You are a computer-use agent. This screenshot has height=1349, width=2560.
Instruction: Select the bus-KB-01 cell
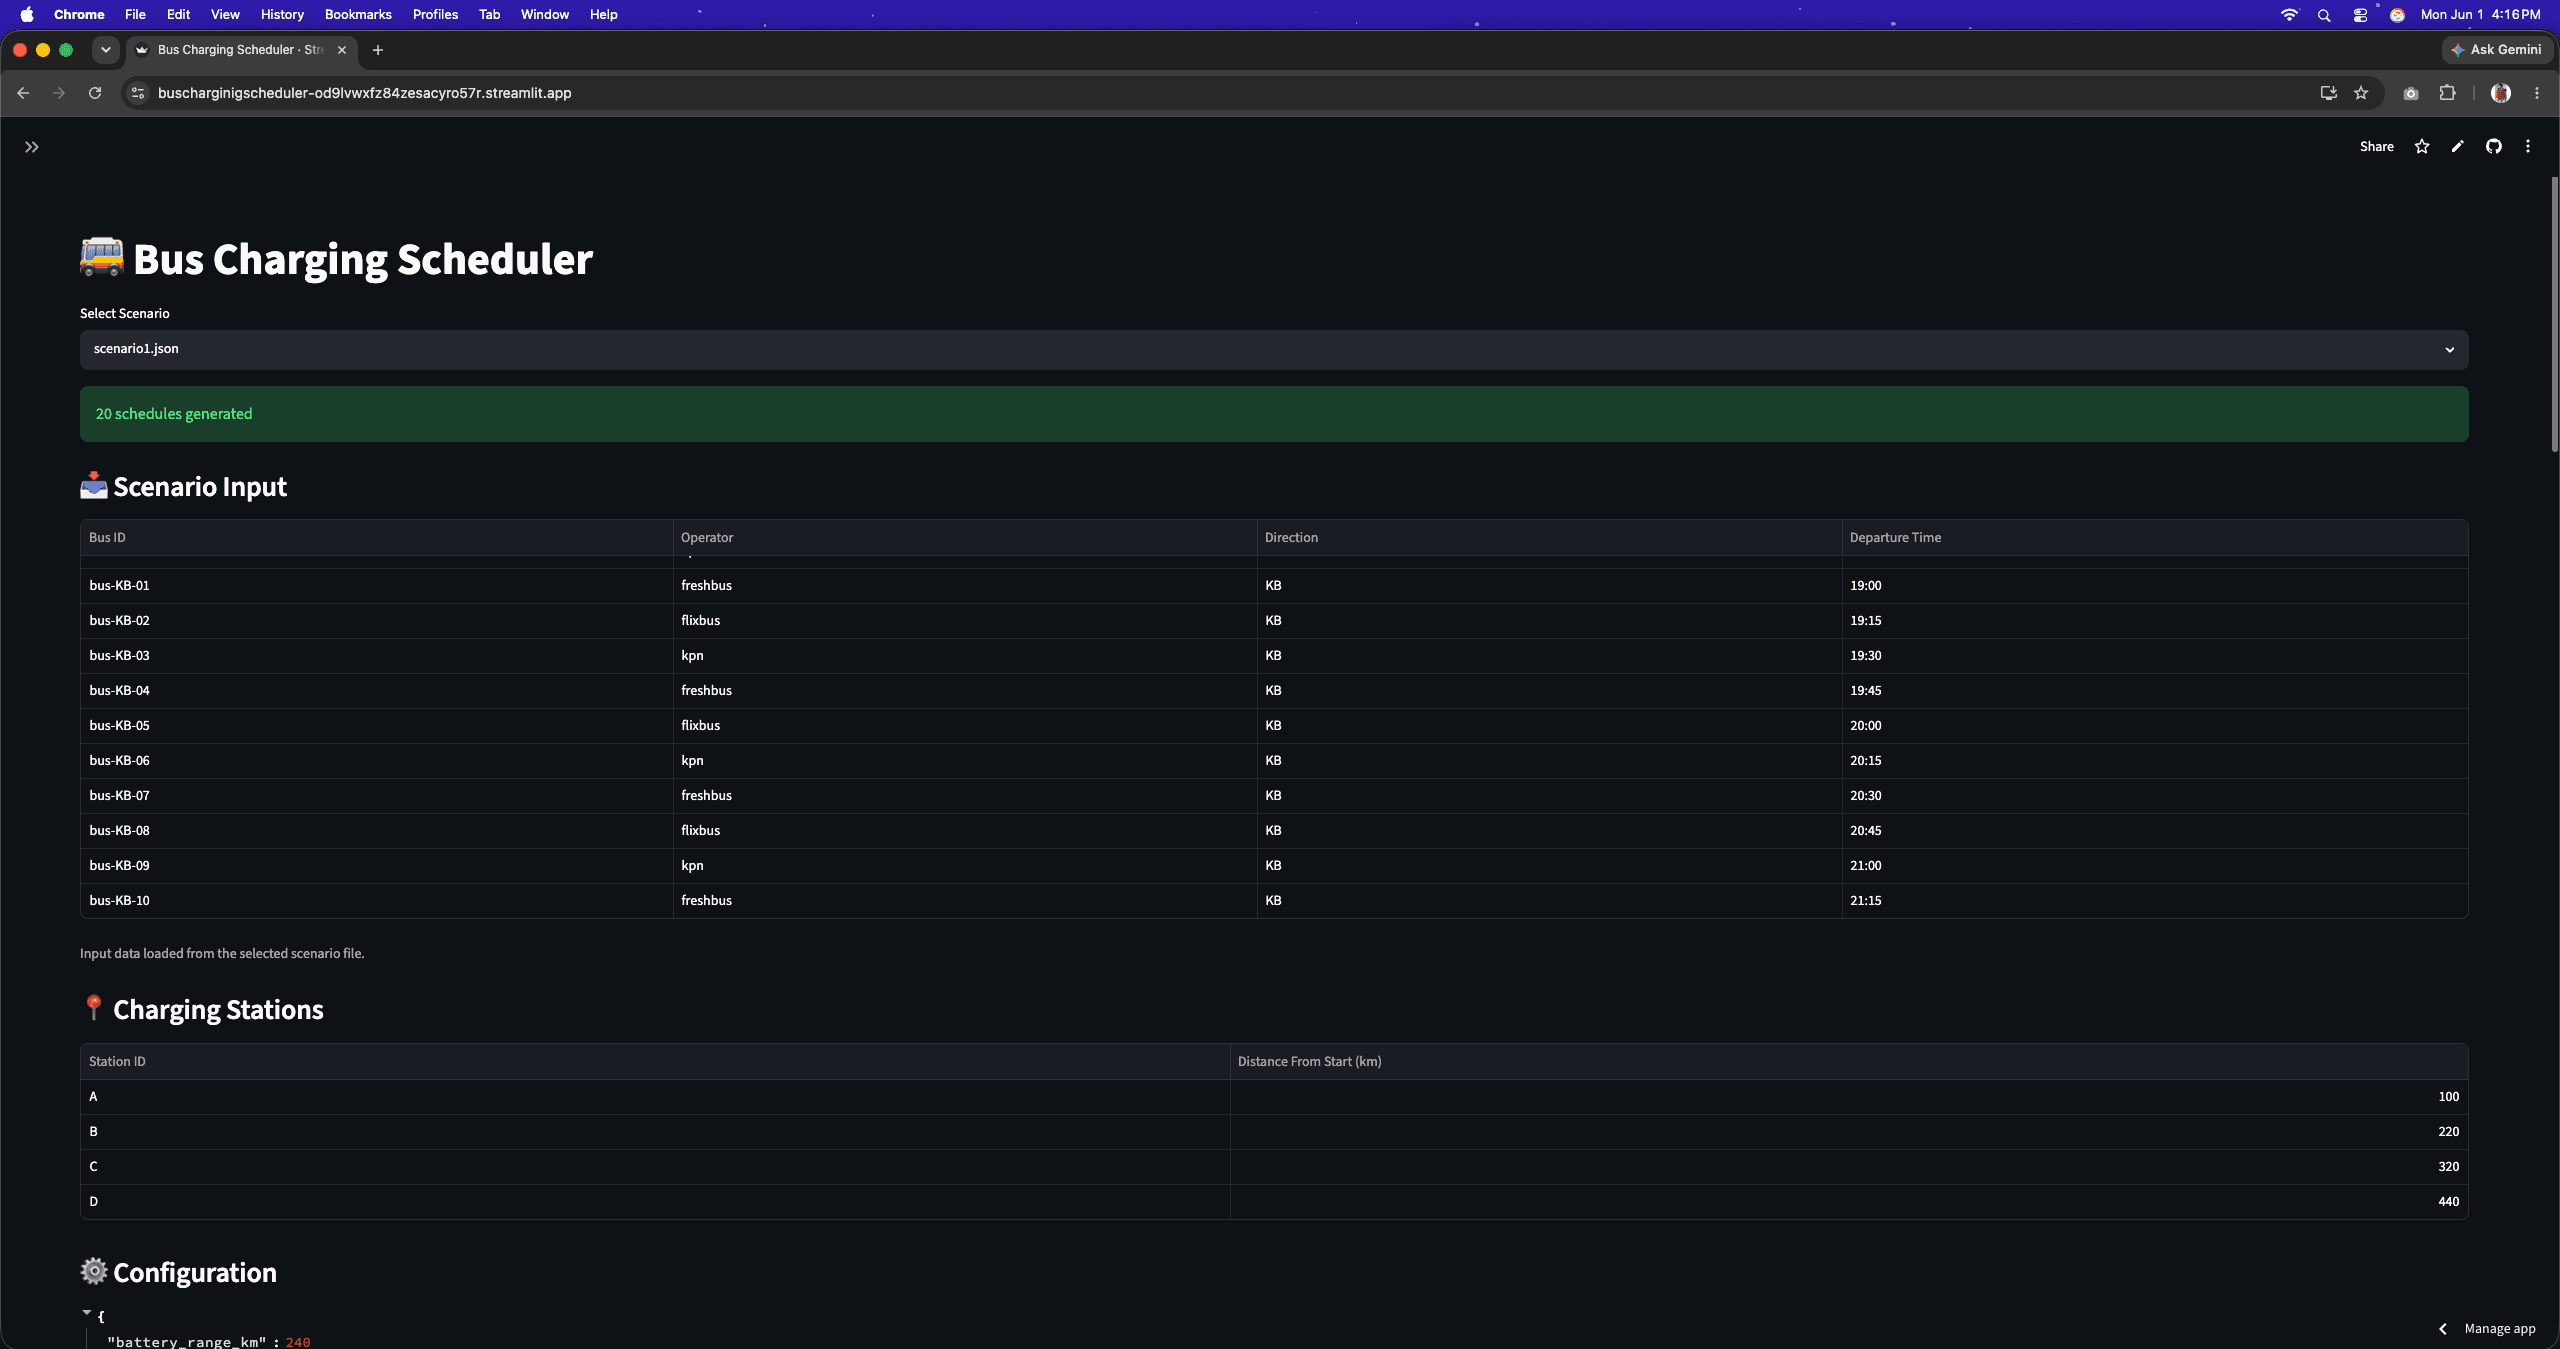(376, 585)
